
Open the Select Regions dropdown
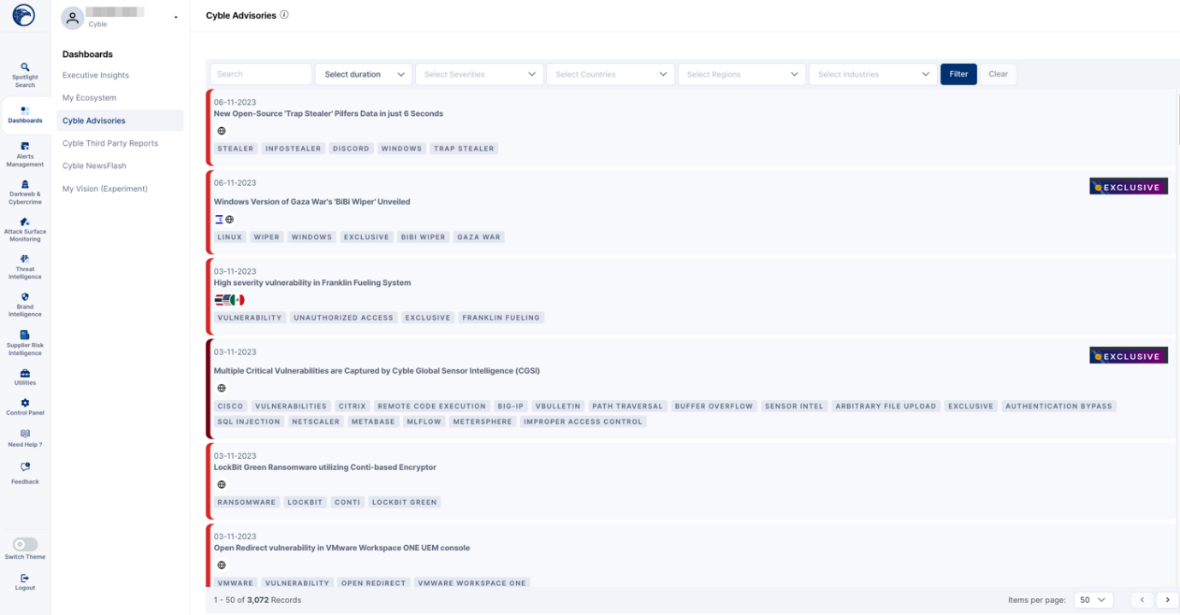pos(741,75)
